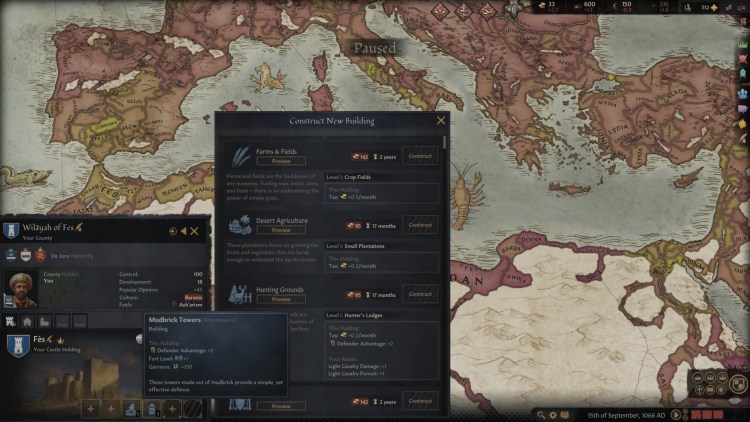Click the game speed red indicator bars

707,415
